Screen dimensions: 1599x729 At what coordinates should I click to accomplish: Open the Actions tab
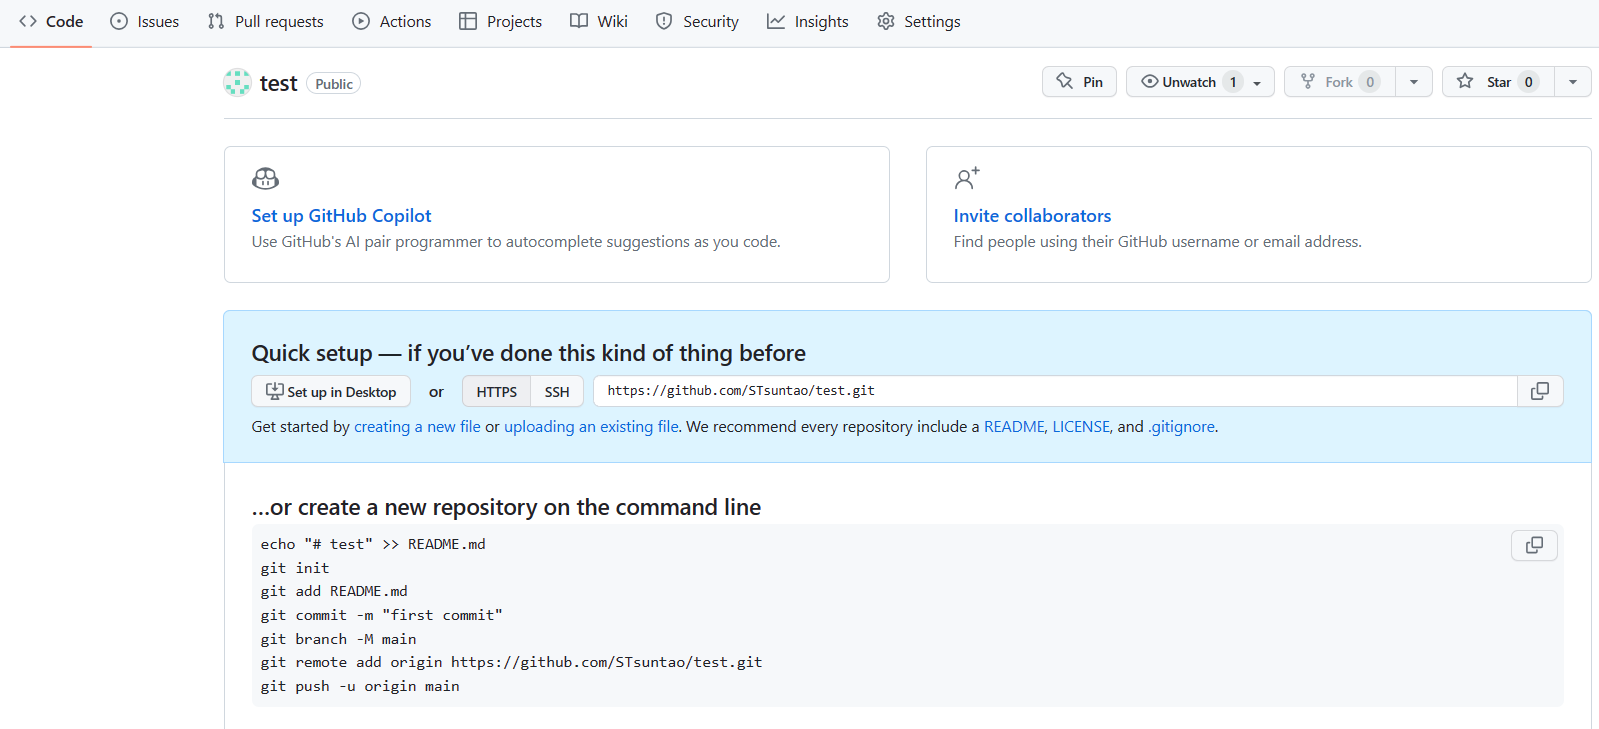coord(392,21)
